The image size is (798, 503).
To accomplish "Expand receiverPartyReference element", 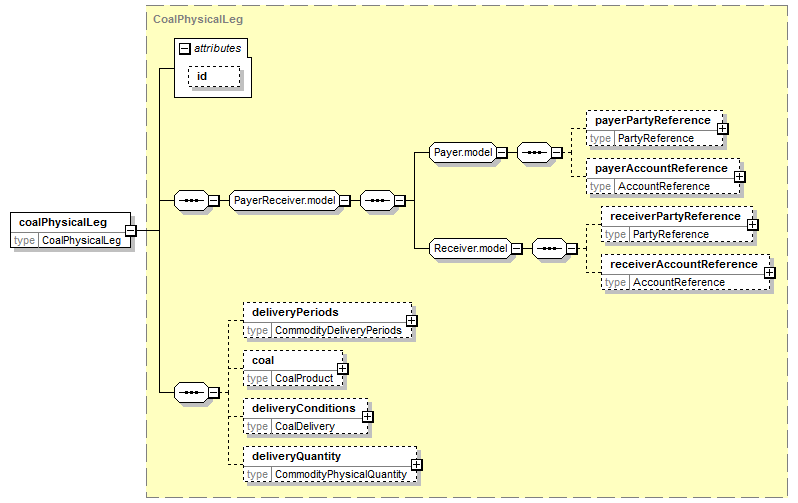I will click(752, 225).
